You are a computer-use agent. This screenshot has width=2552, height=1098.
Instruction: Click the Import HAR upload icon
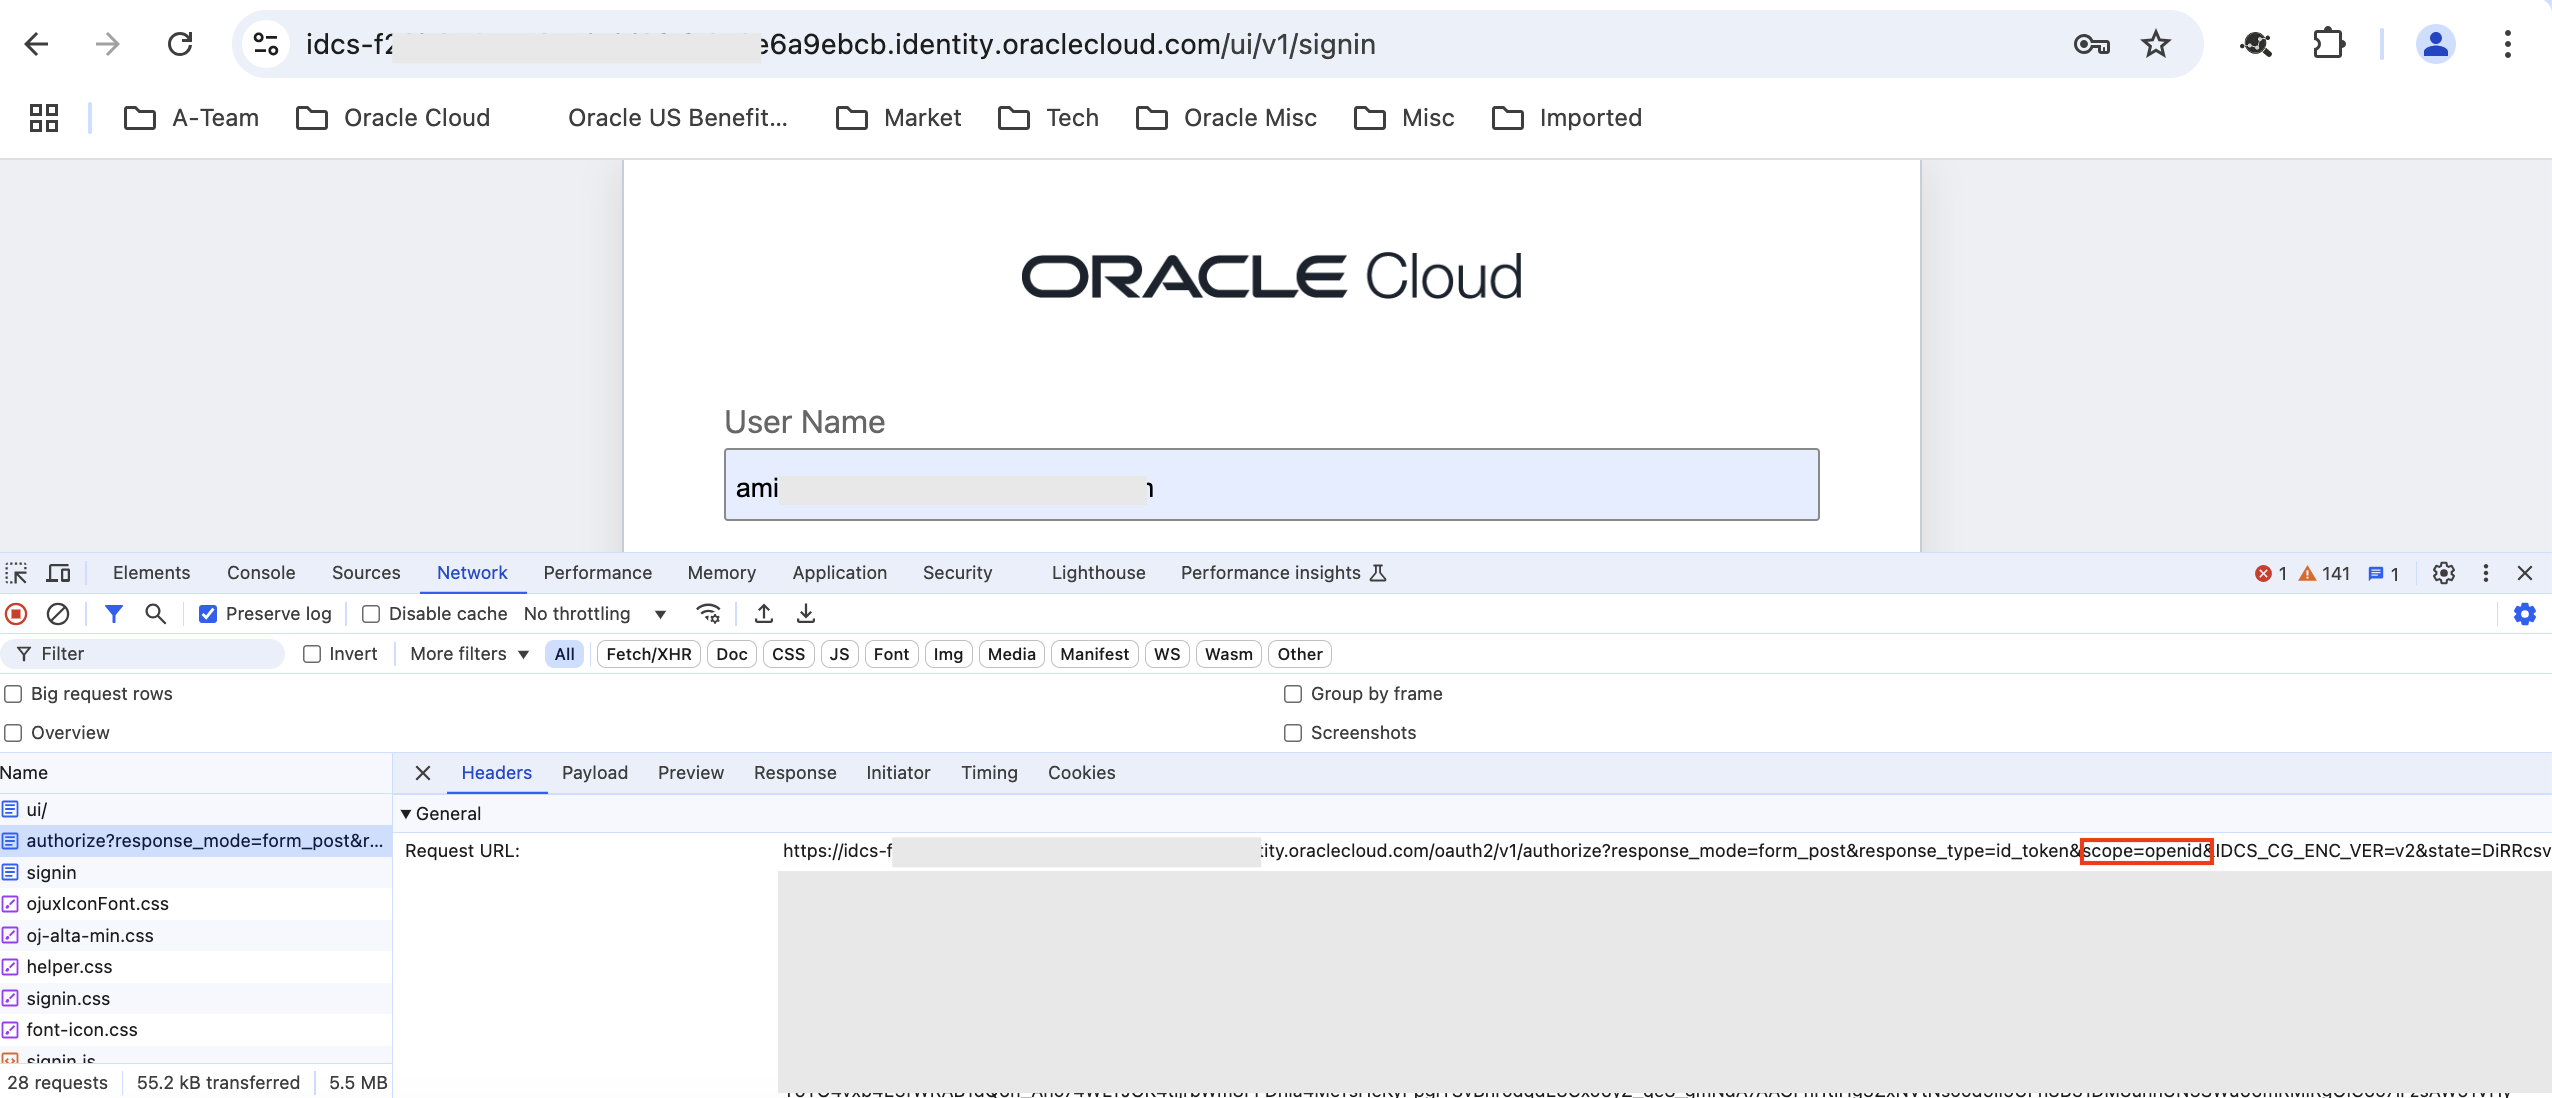(764, 613)
